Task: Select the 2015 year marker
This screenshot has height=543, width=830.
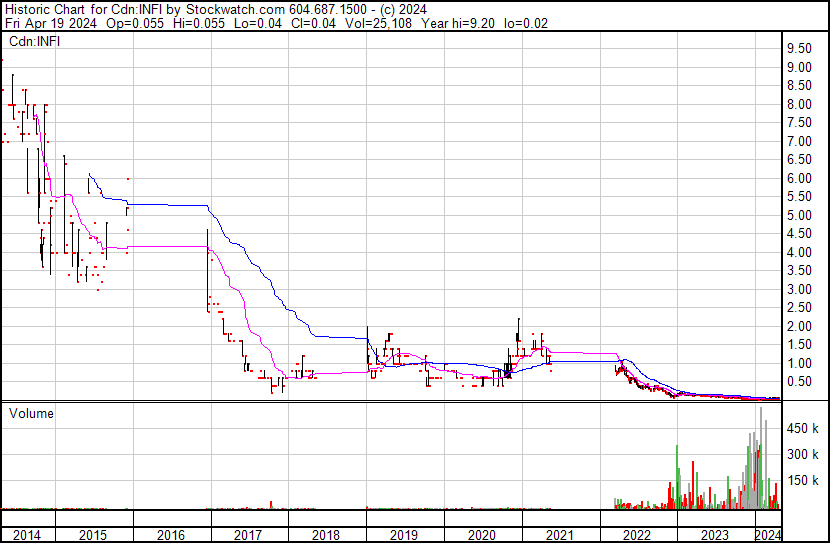Action: pyautogui.click(x=92, y=535)
